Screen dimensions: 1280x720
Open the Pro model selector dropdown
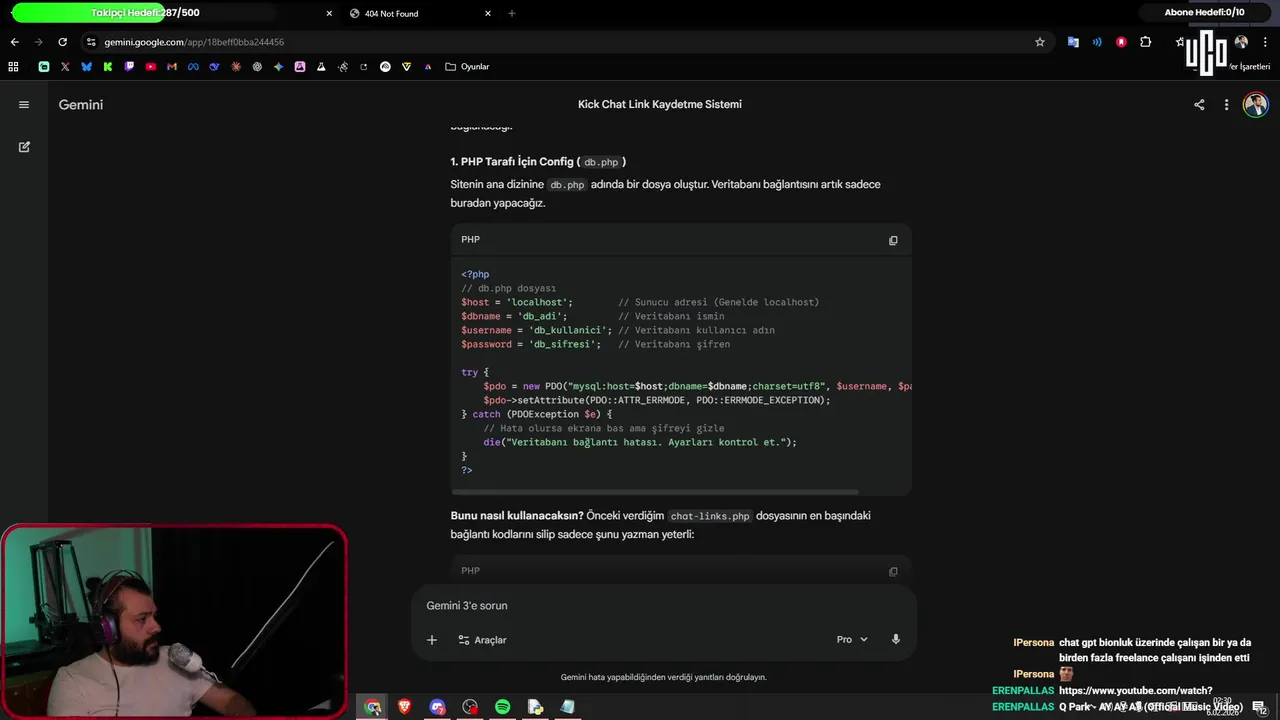pyautogui.click(x=852, y=640)
